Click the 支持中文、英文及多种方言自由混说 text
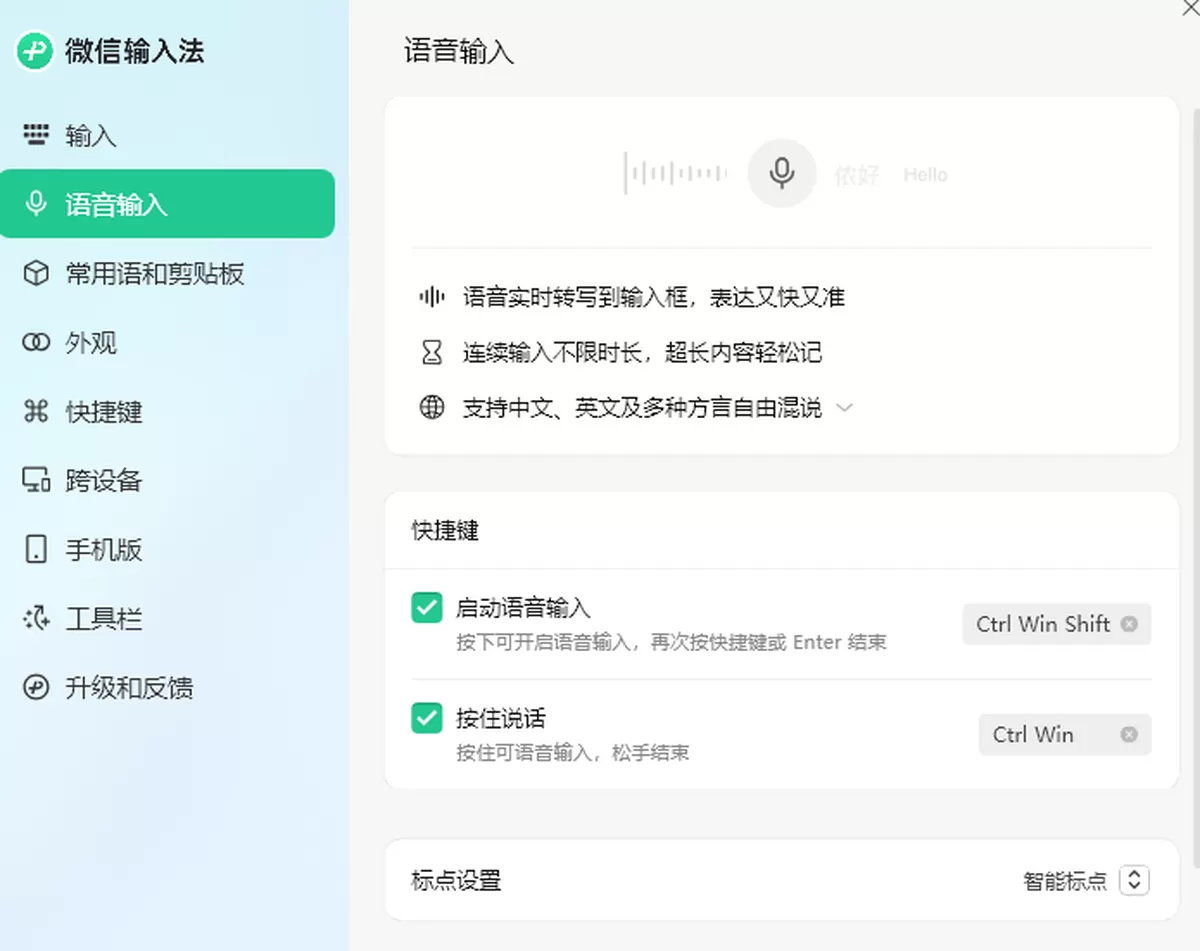 tap(642, 407)
